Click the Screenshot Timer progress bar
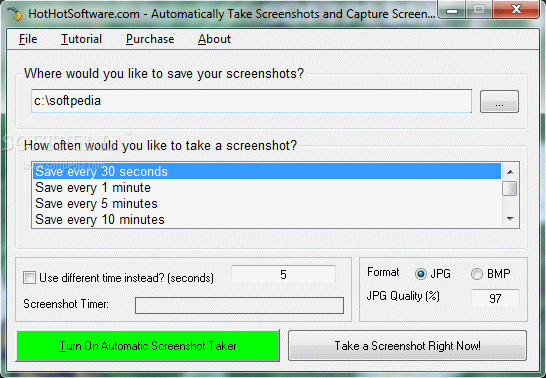Image resolution: width=546 pixels, height=378 pixels. [x=239, y=305]
